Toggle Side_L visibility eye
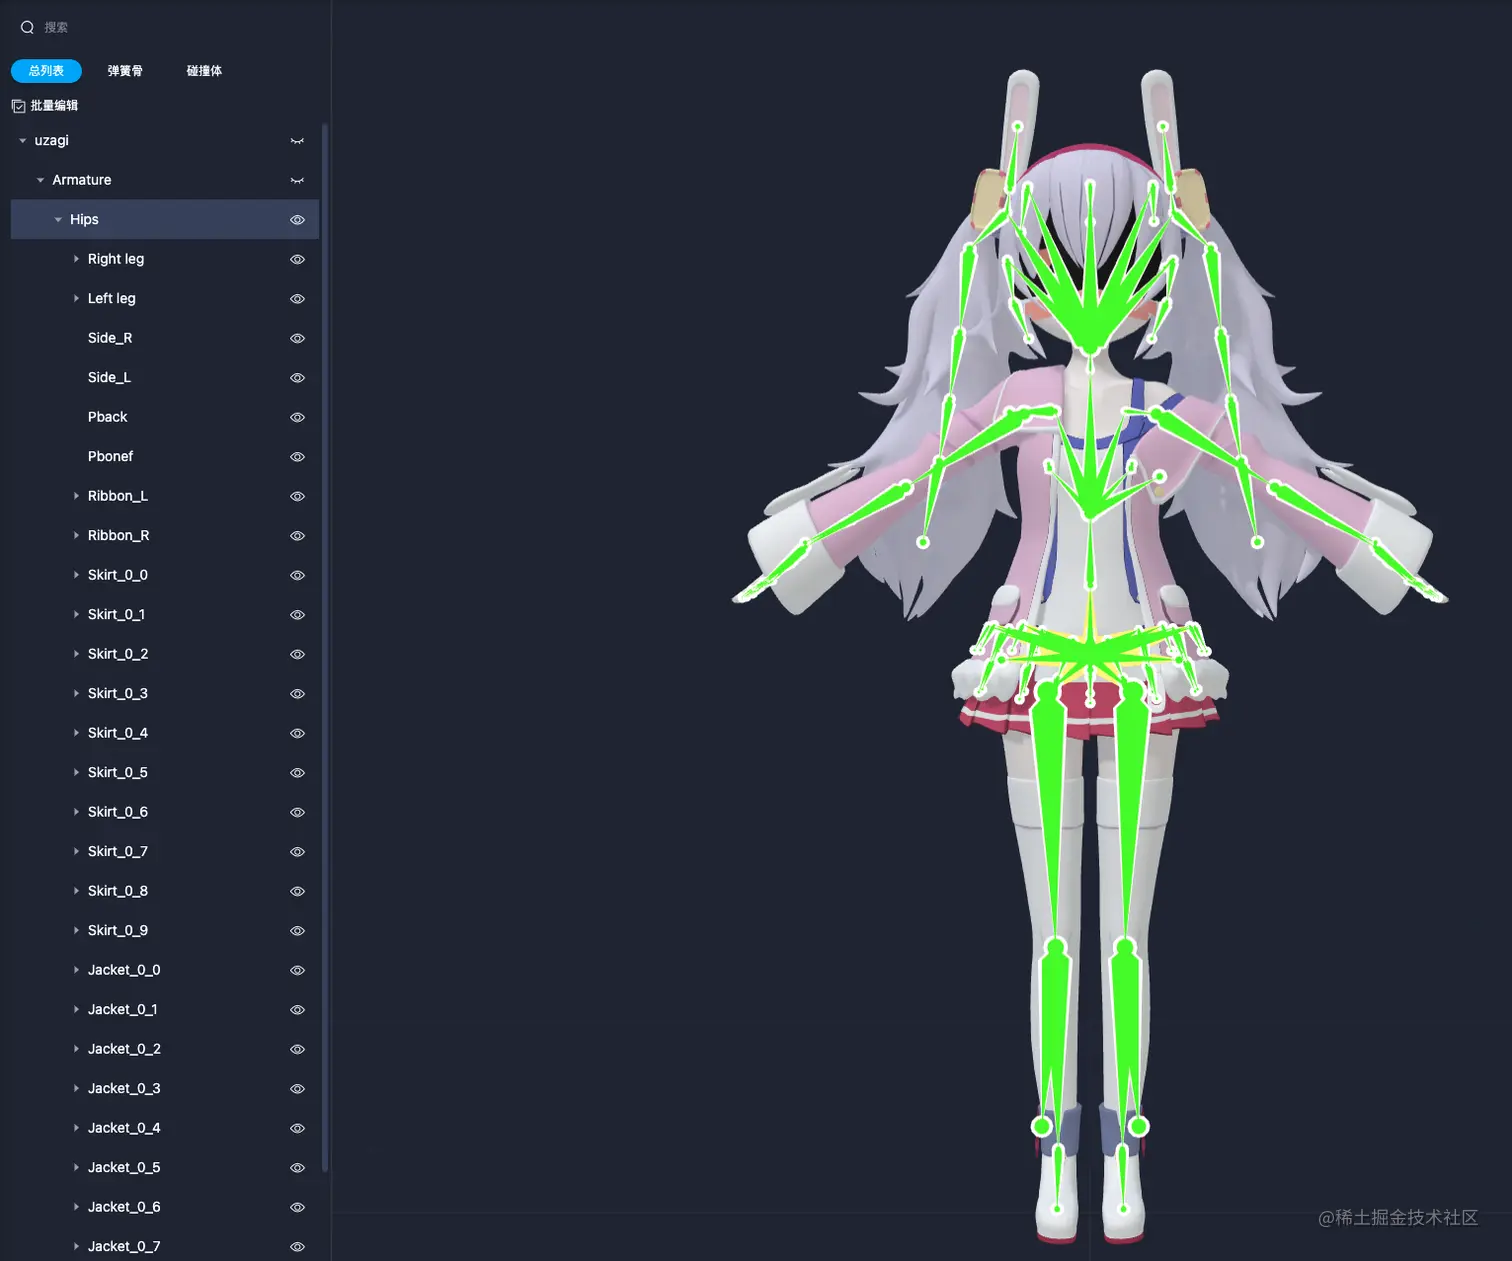The width and height of the screenshot is (1512, 1261). (x=297, y=378)
